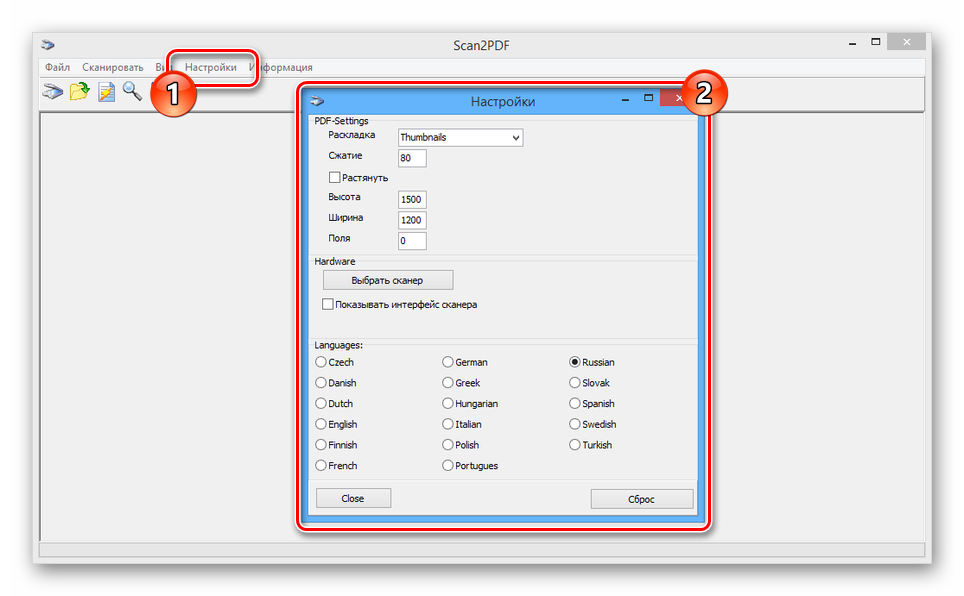
Task: Click the Scan2PDF title bar app icon
Action: [x=48, y=44]
